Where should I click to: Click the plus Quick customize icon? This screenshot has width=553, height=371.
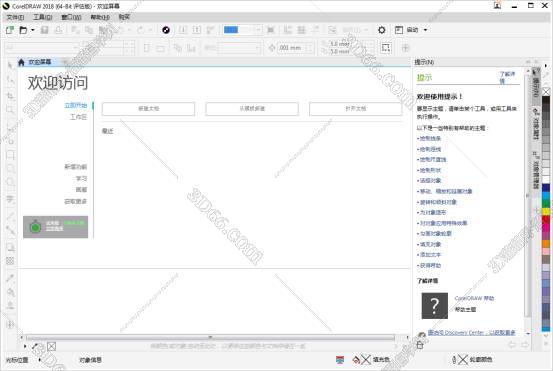coord(405,48)
